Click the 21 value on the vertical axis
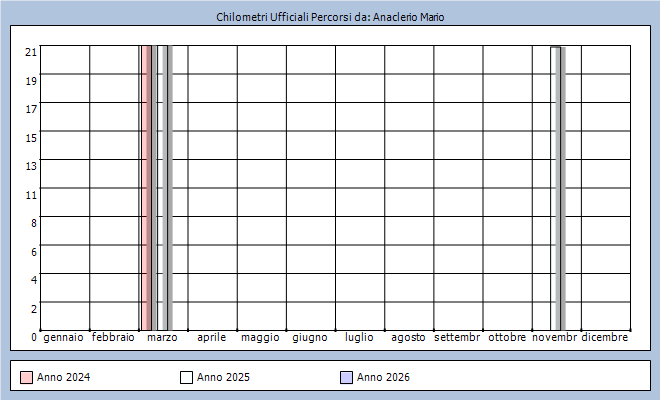The image size is (660, 400). coord(31,52)
